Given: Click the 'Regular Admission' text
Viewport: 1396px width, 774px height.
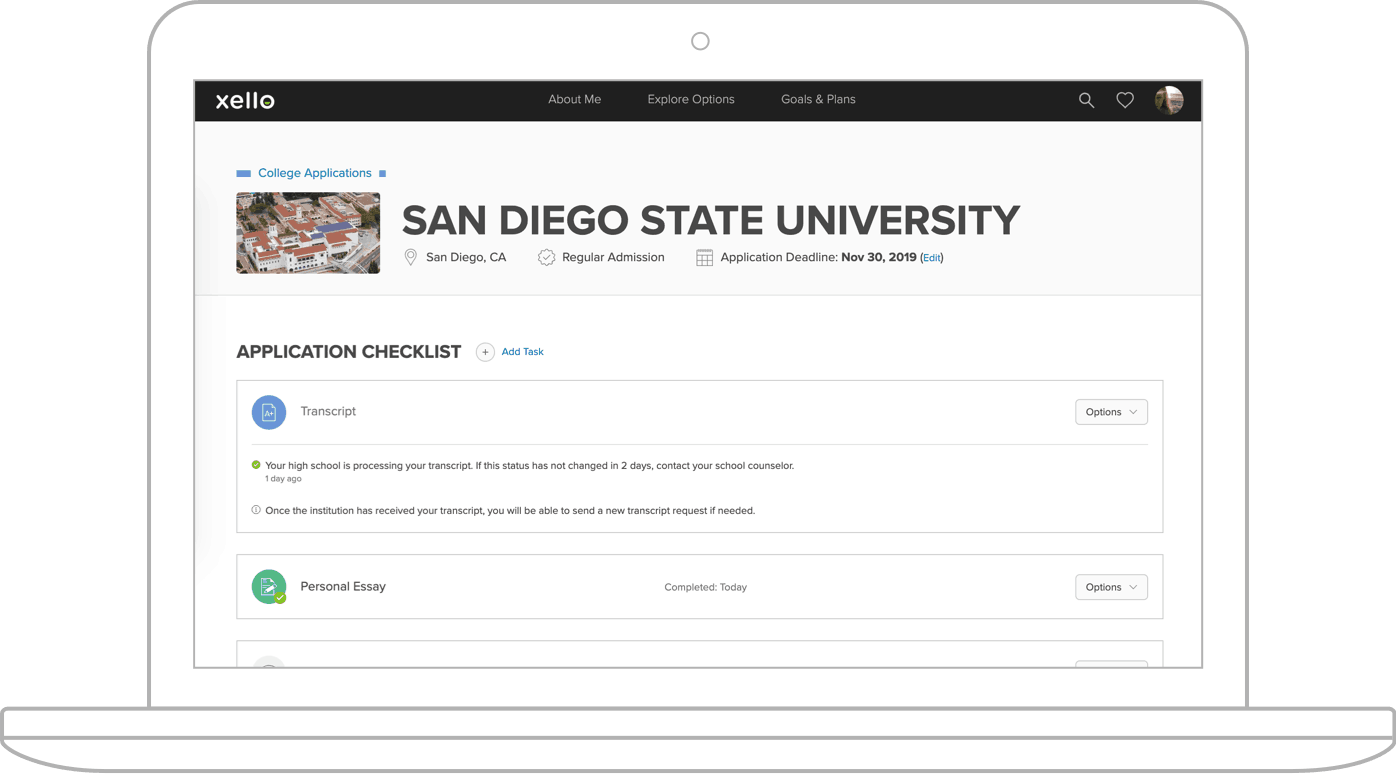Looking at the screenshot, I should 613,257.
